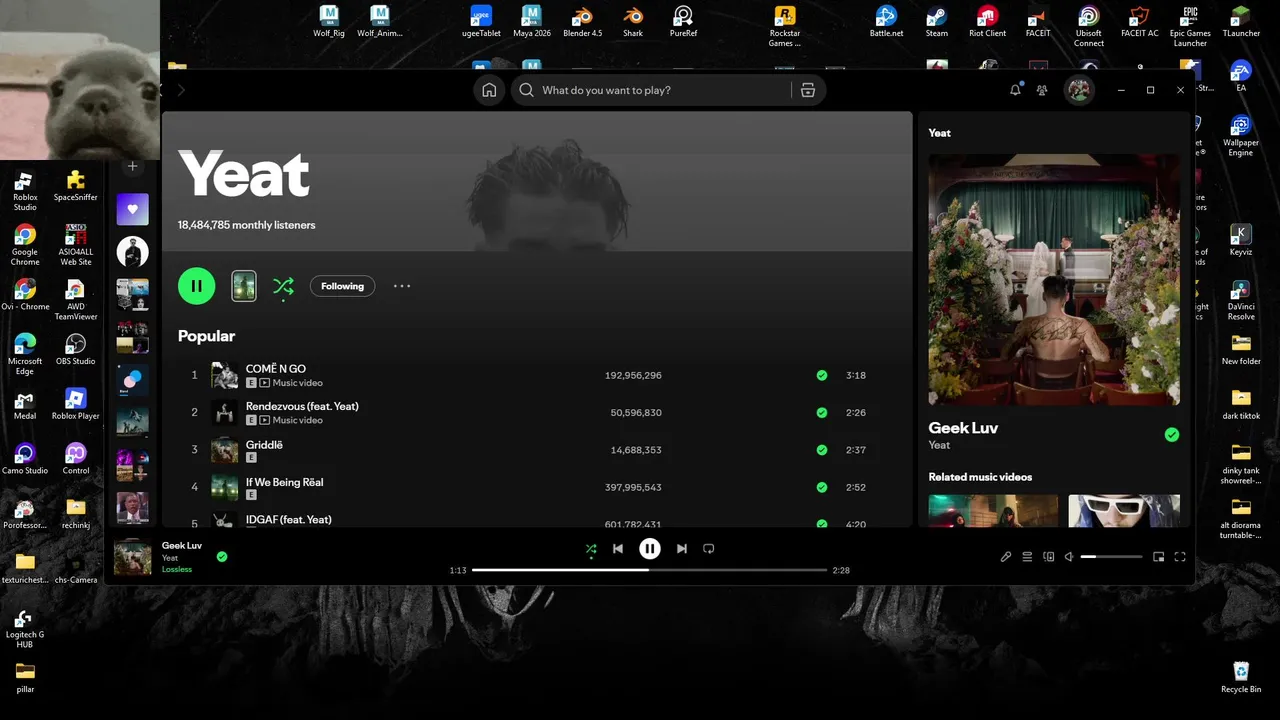
Task: Open Riot Client desktop shortcut
Action: (x=988, y=22)
